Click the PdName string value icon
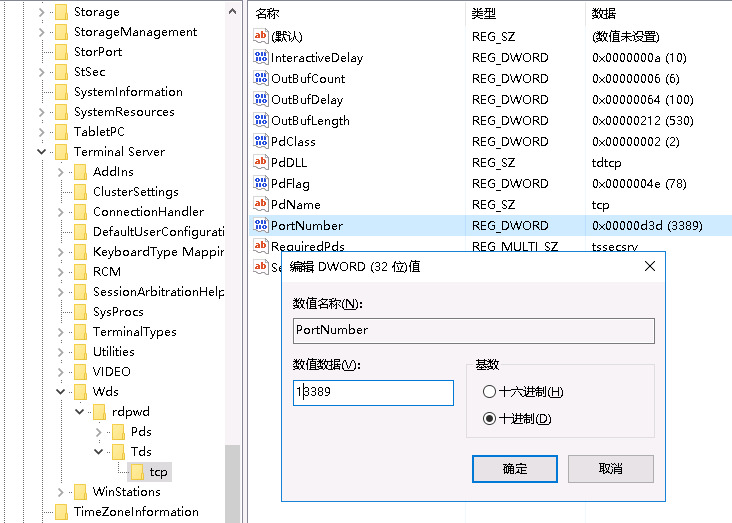Viewport: 732px width, 523px height. coord(260,204)
